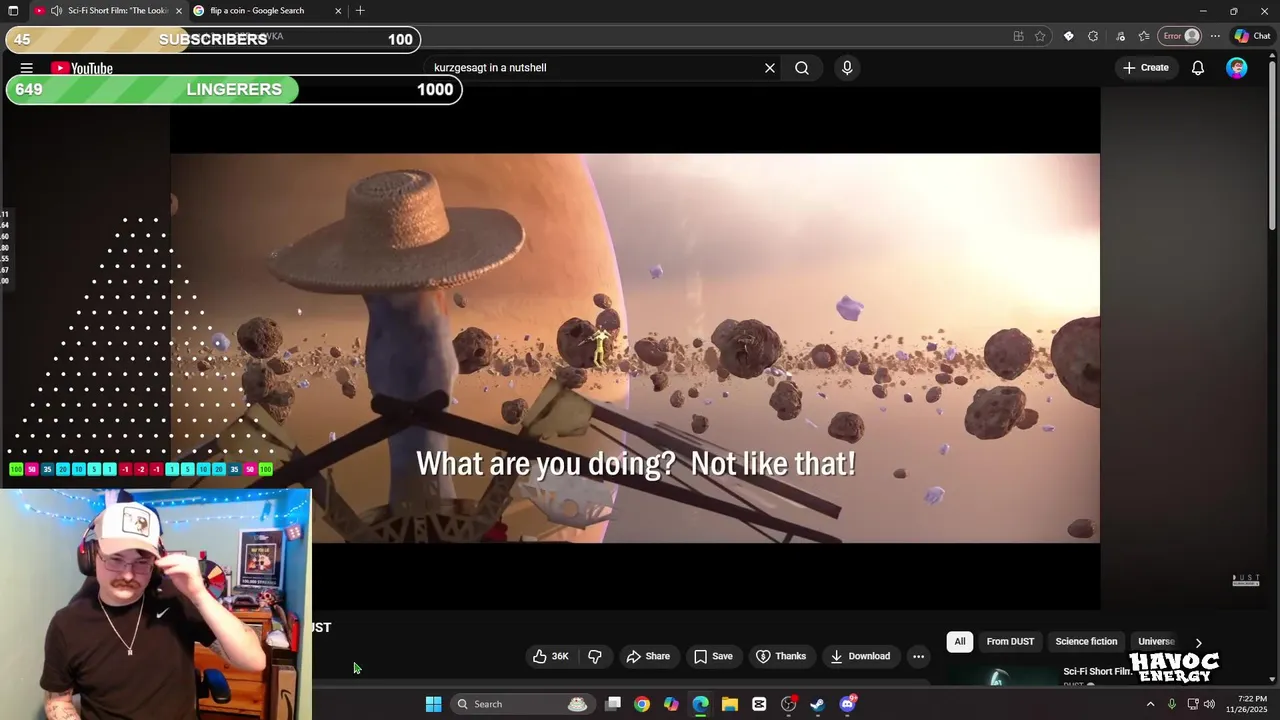Open Task View in the taskbar

pos(613,704)
